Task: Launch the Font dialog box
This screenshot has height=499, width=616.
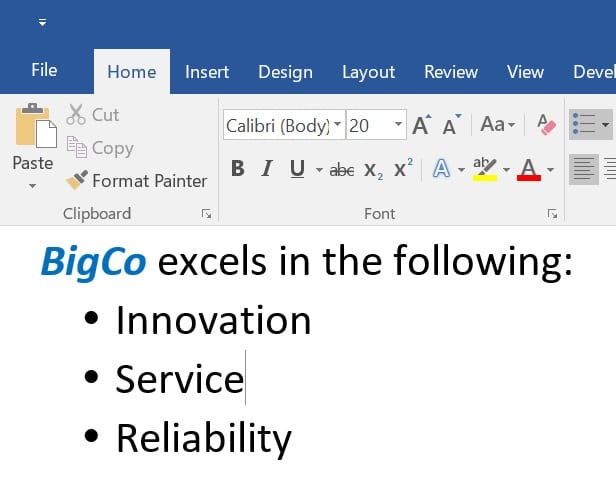Action: point(552,213)
